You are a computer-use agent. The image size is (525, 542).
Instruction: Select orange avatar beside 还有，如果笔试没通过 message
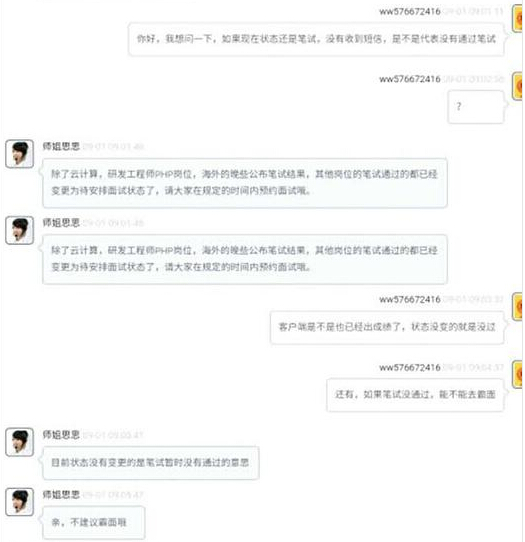[518, 374]
